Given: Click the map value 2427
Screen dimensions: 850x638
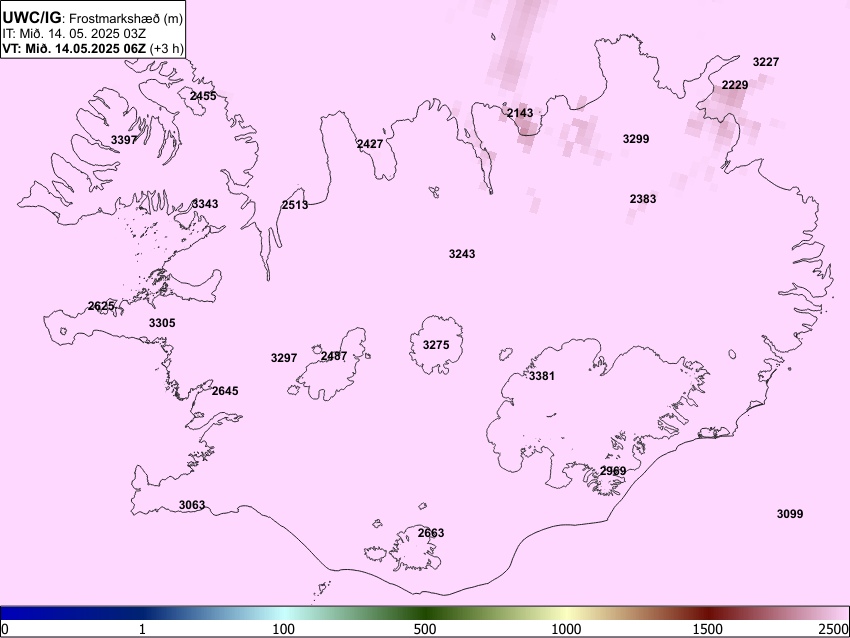Looking at the screenshot, I should (x=370, y=144).
